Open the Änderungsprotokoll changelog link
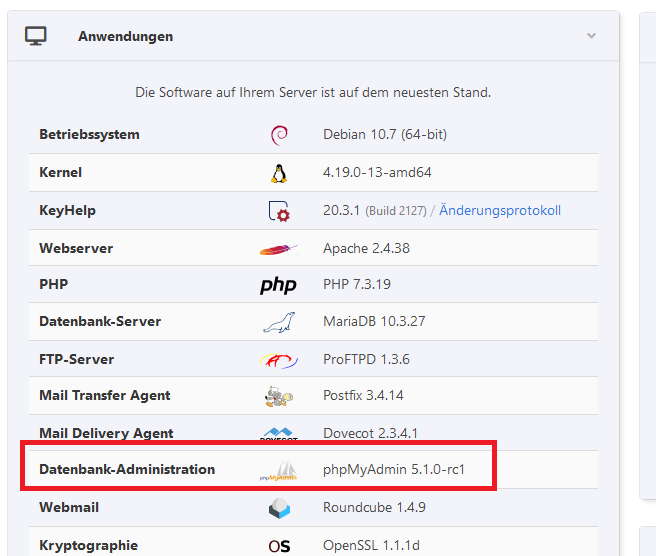Viewport: 656px width, 556px height. 500,211
